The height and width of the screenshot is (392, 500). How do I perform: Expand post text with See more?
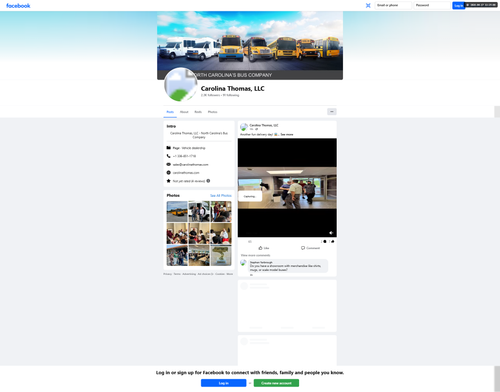pyautogui.click(x=287, y=134)
